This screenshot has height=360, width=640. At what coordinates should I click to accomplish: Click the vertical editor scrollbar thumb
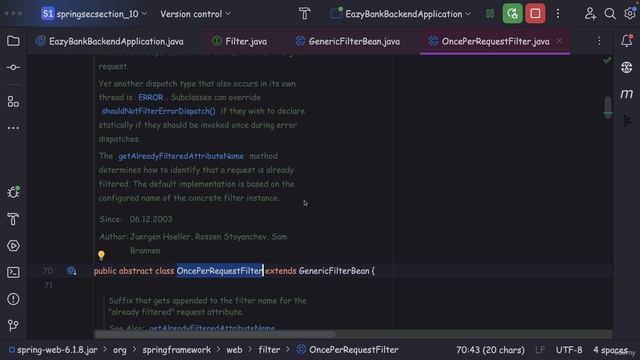click(608, 107)
